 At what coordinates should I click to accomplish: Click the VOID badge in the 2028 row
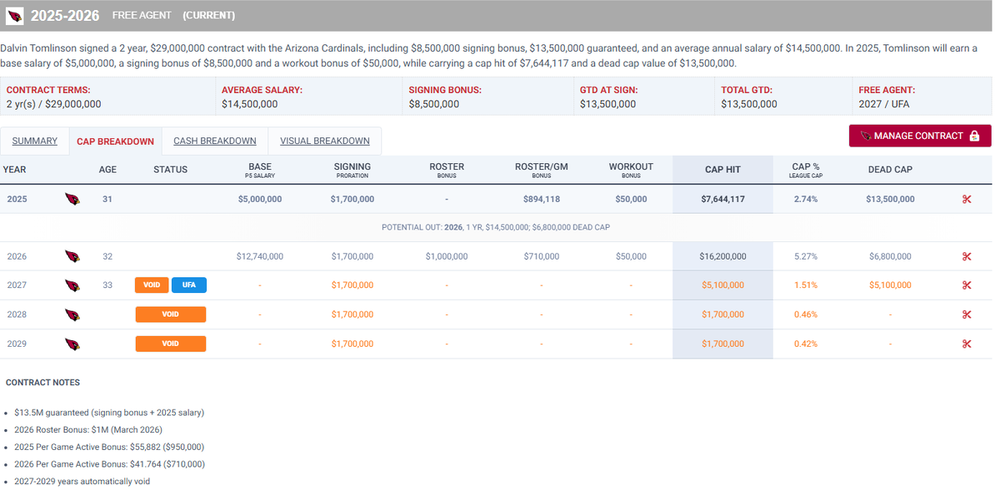point(170,315)
